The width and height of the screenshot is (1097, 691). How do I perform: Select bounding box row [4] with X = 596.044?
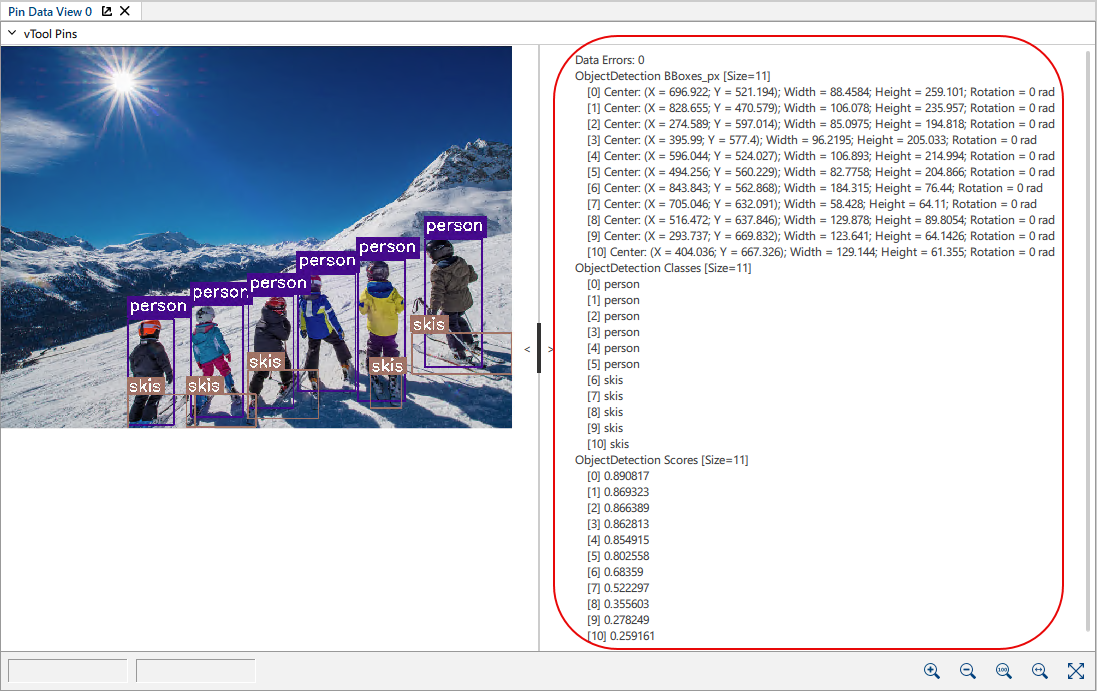click(821, 157)
